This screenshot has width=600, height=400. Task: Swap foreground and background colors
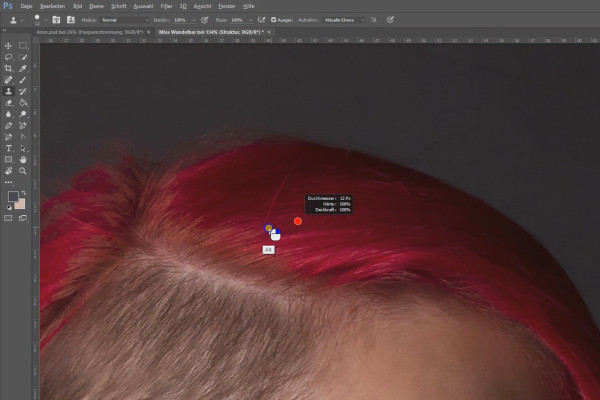[24, 193]
